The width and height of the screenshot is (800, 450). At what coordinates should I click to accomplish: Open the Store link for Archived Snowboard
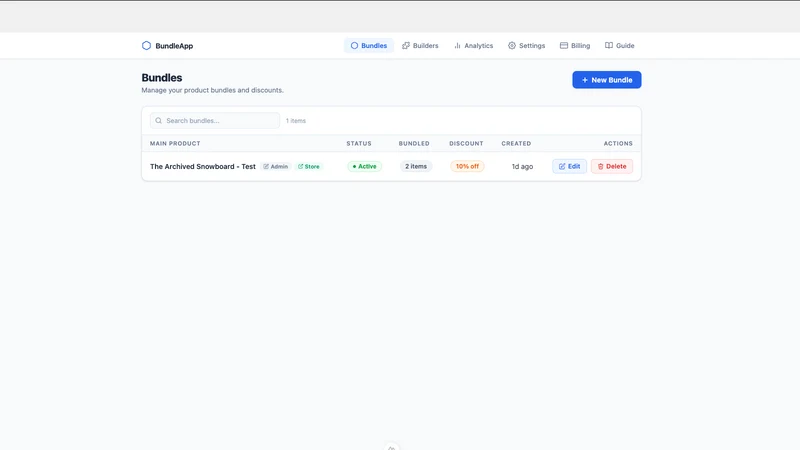[309, 166]
